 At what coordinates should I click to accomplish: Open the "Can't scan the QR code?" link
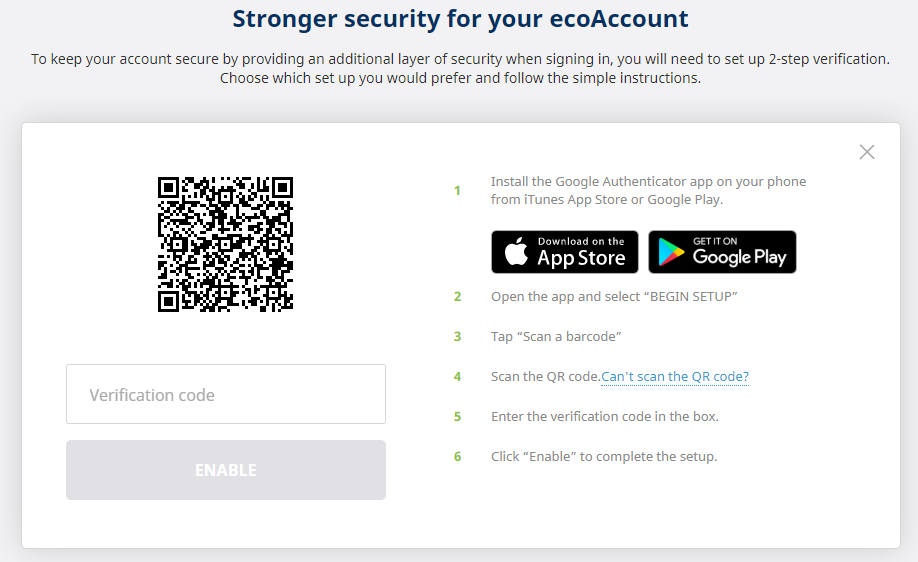coord(675,377)
